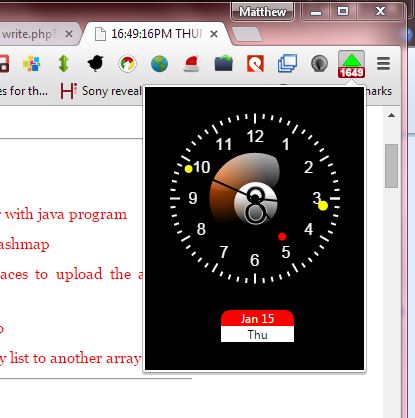Click the page scrollbar up arrow

[x=392, y=116]
